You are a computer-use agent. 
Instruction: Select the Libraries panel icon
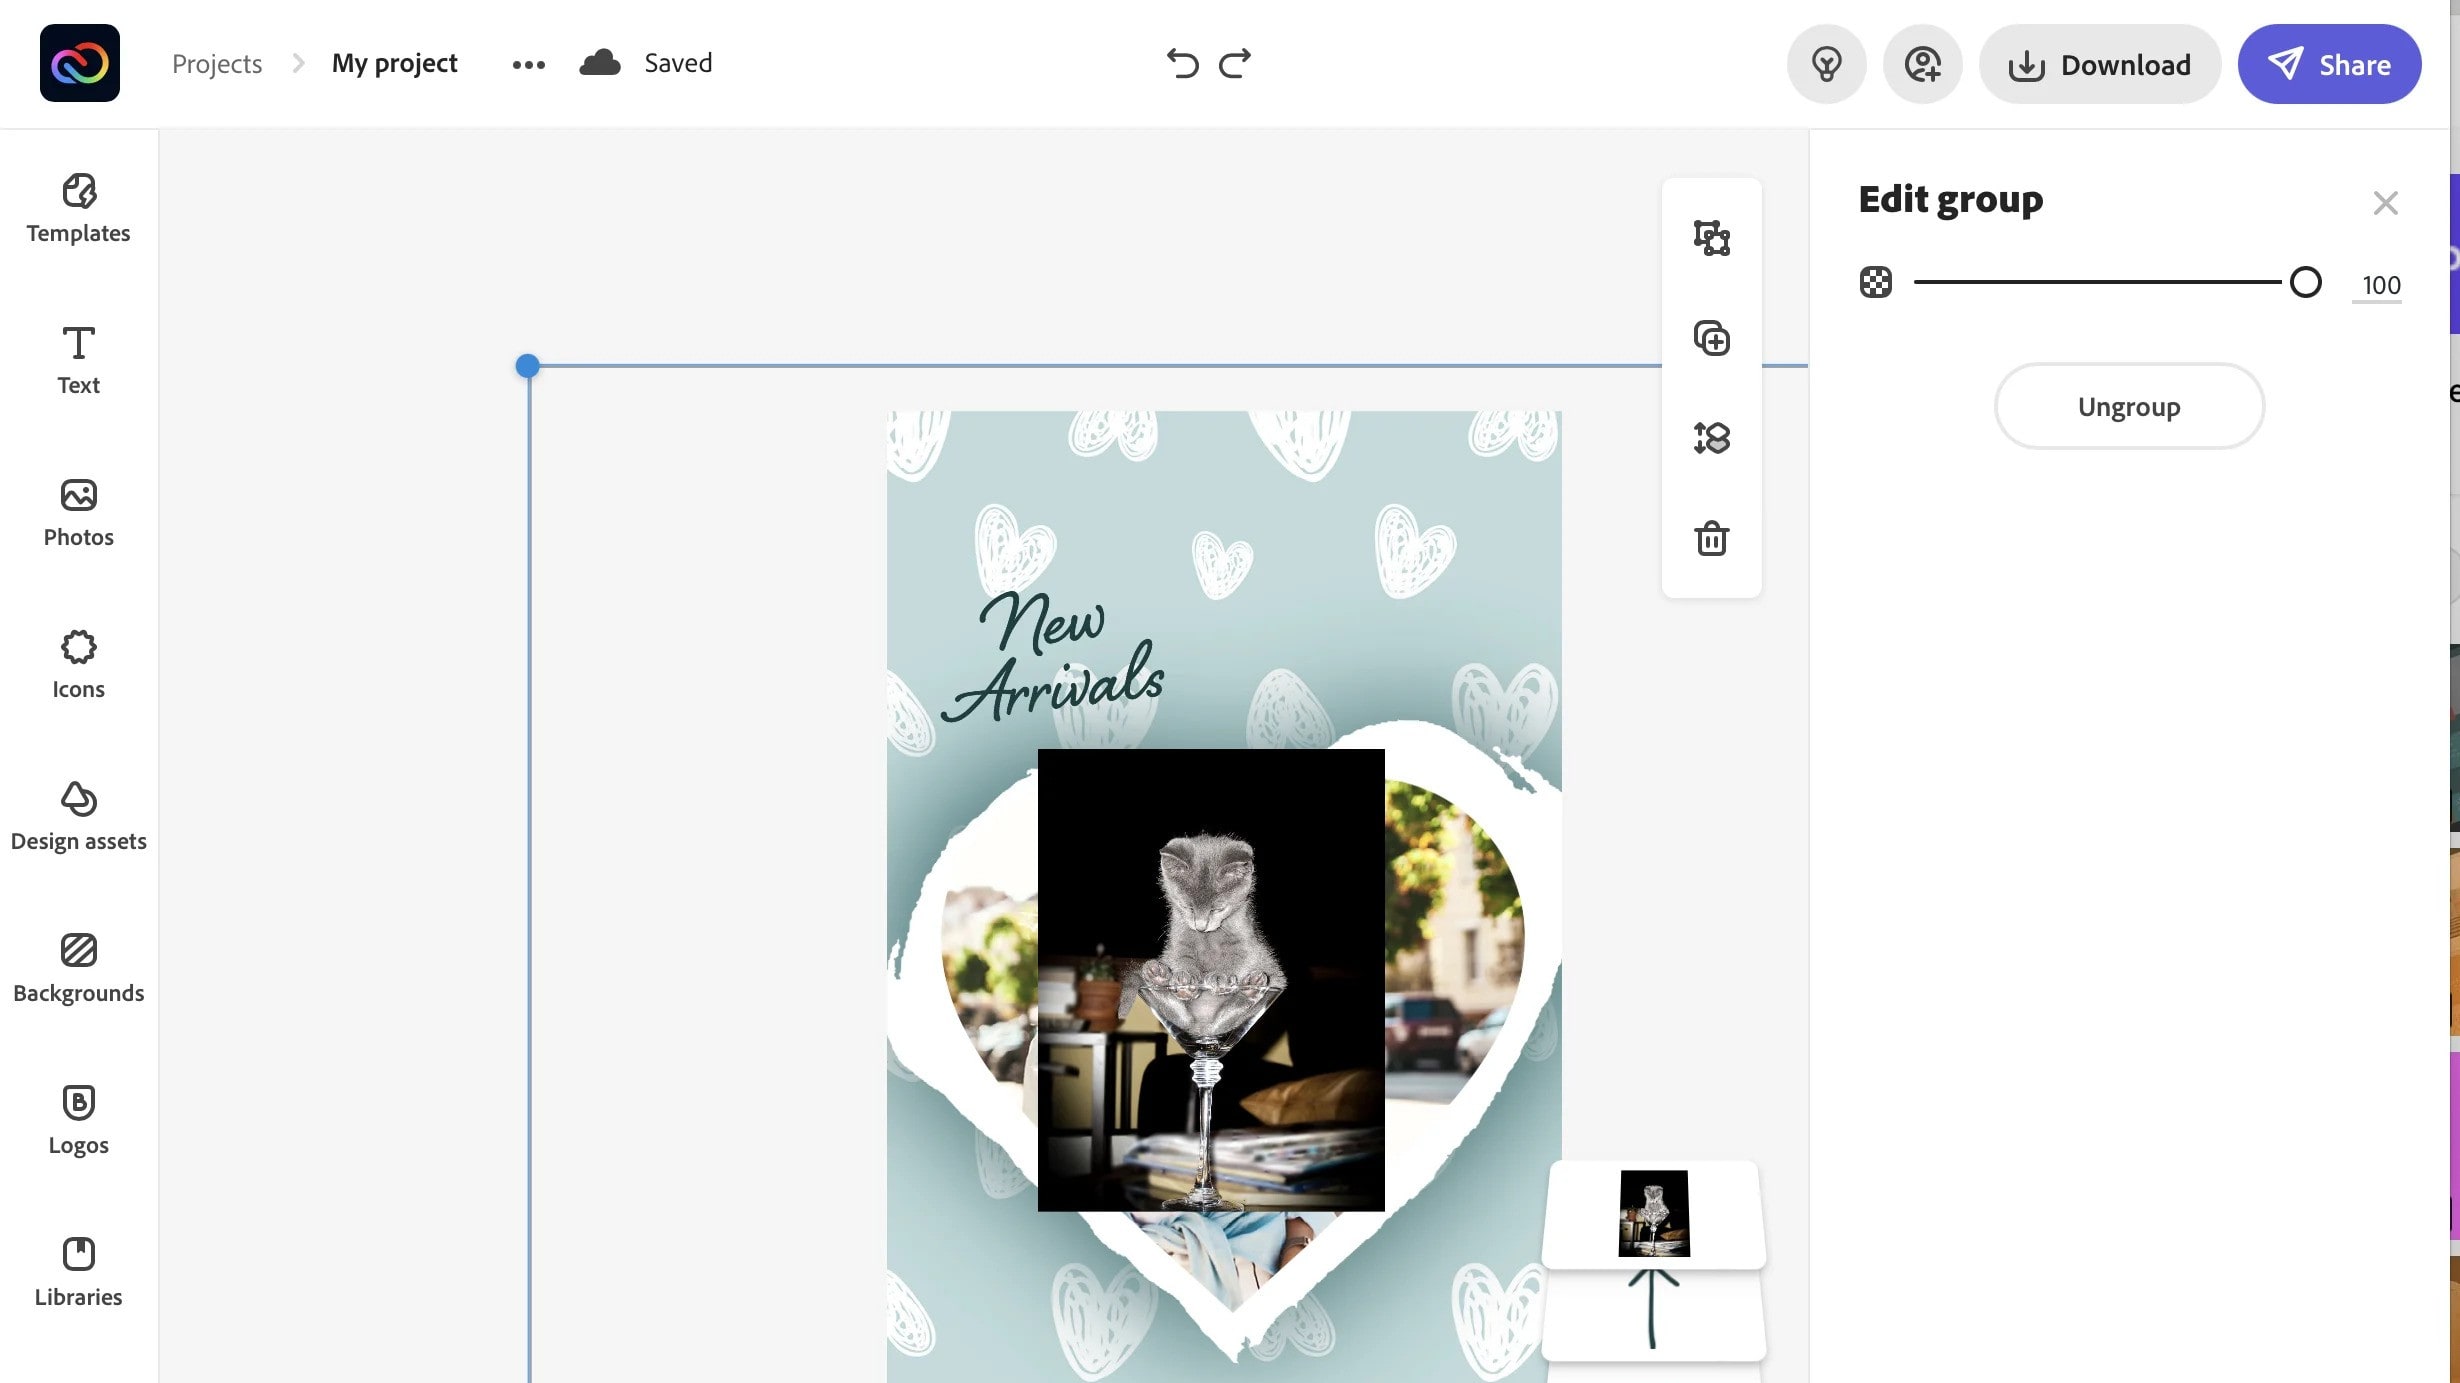tap(78, 1268)
